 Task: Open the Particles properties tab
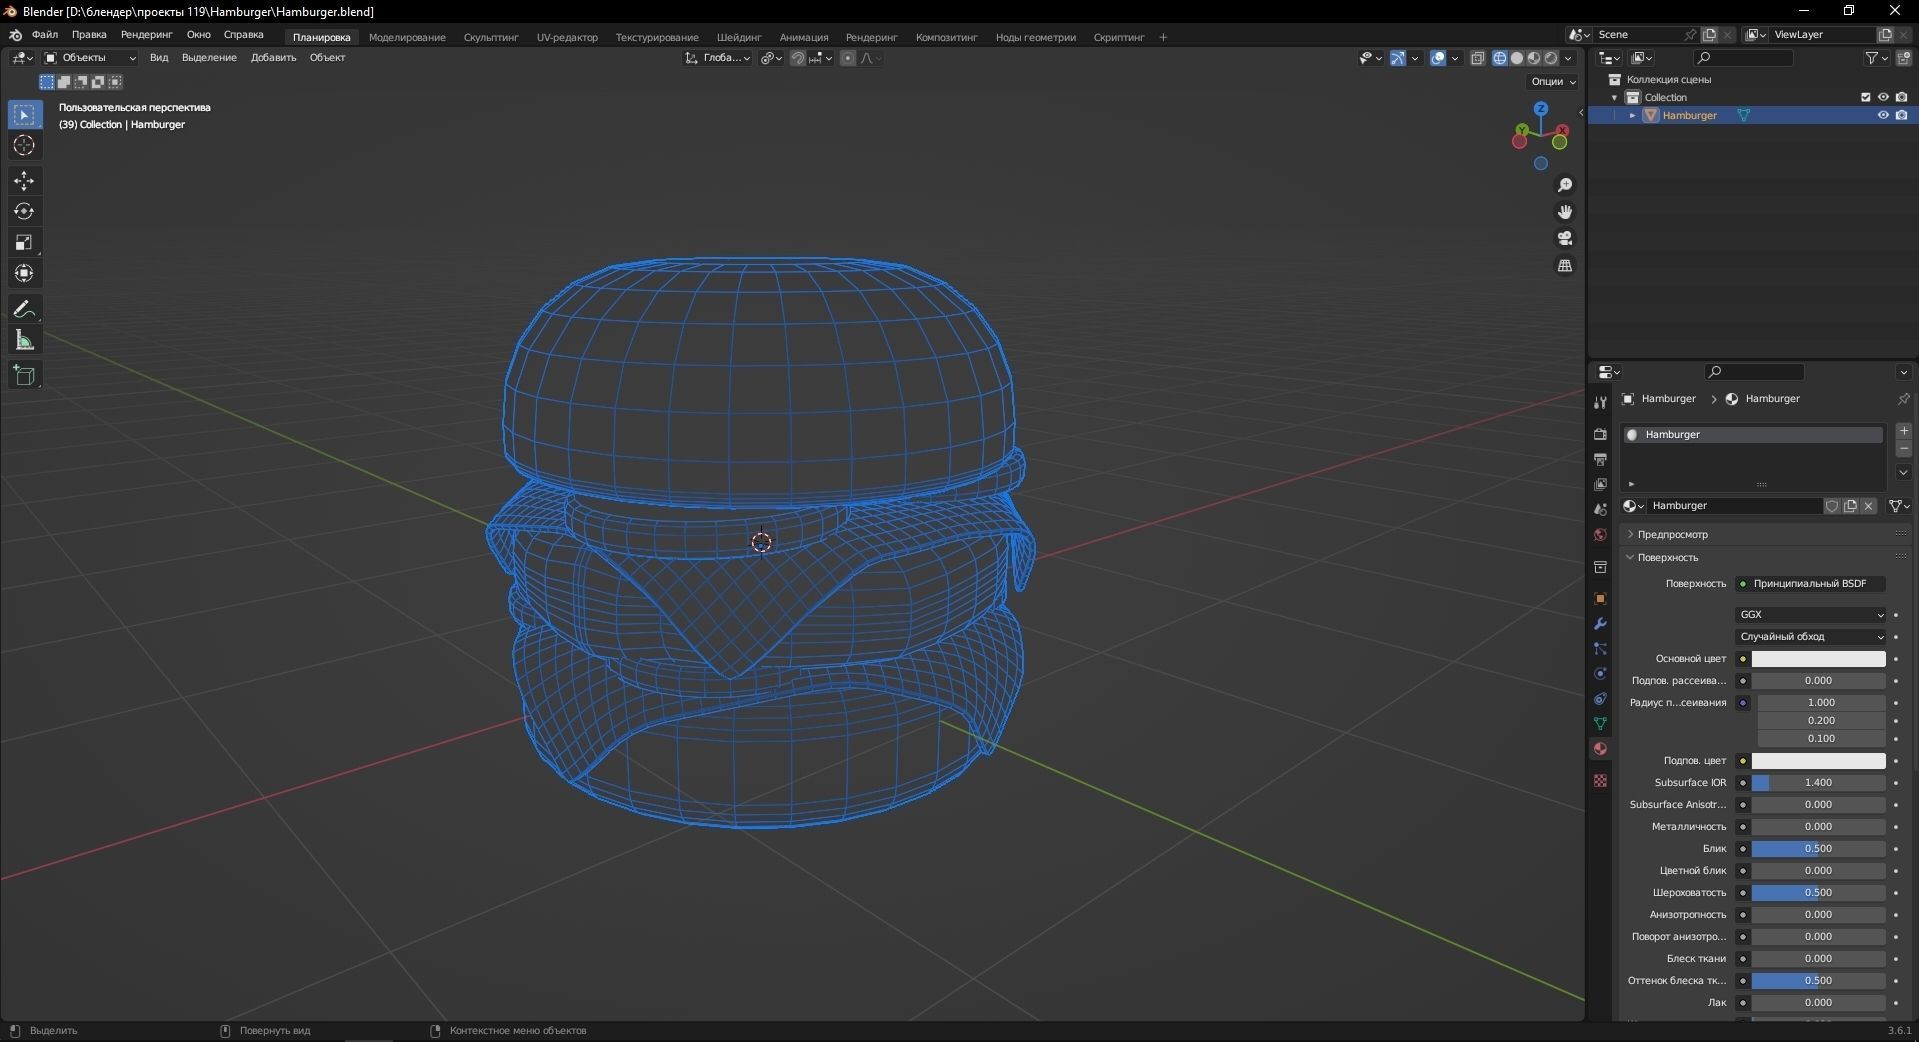(x=1600, y=649)
